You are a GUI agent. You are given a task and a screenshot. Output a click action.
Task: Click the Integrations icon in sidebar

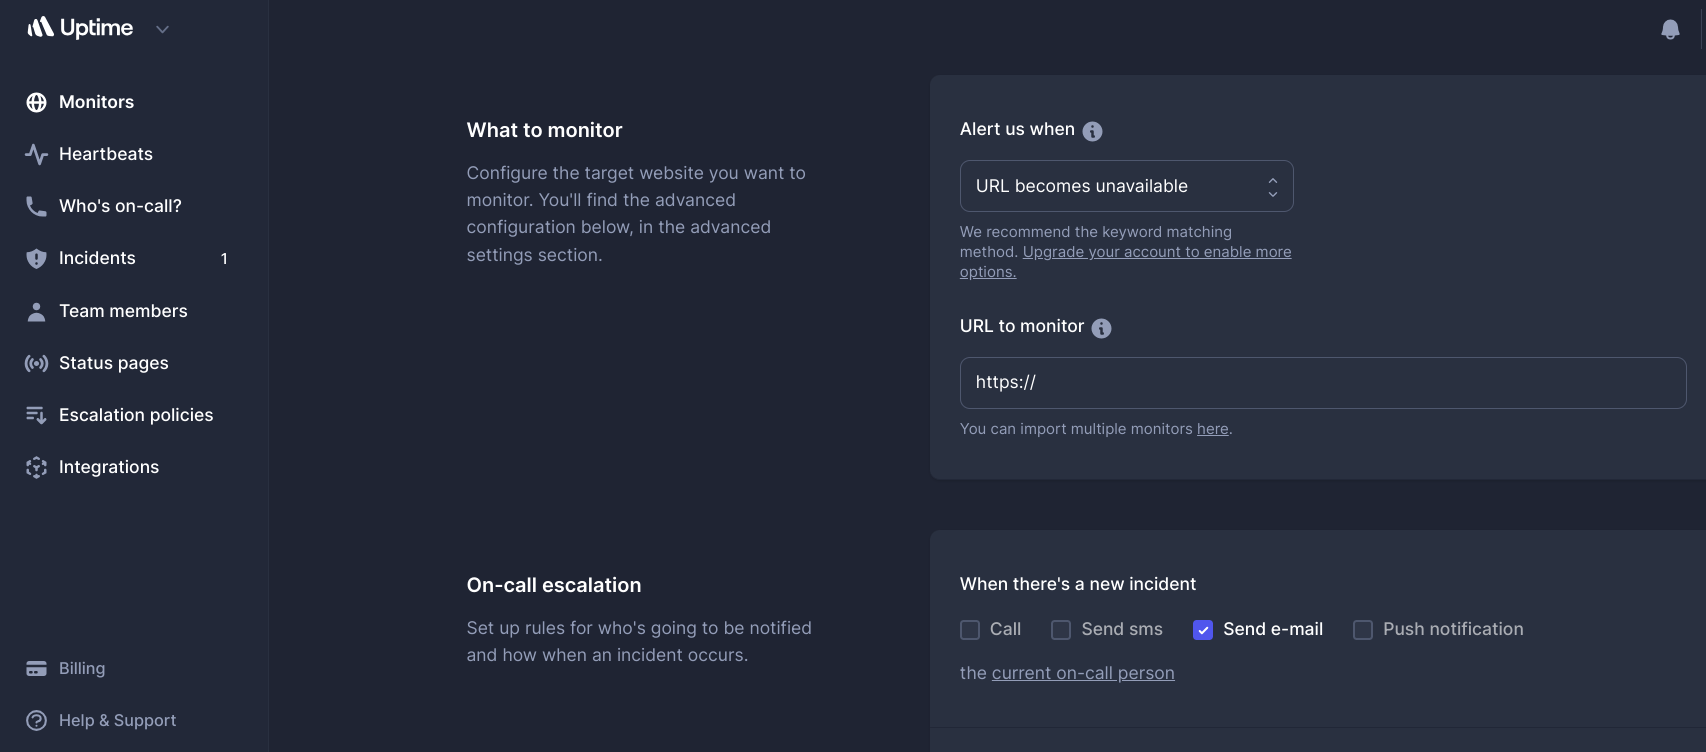point(36,467)
